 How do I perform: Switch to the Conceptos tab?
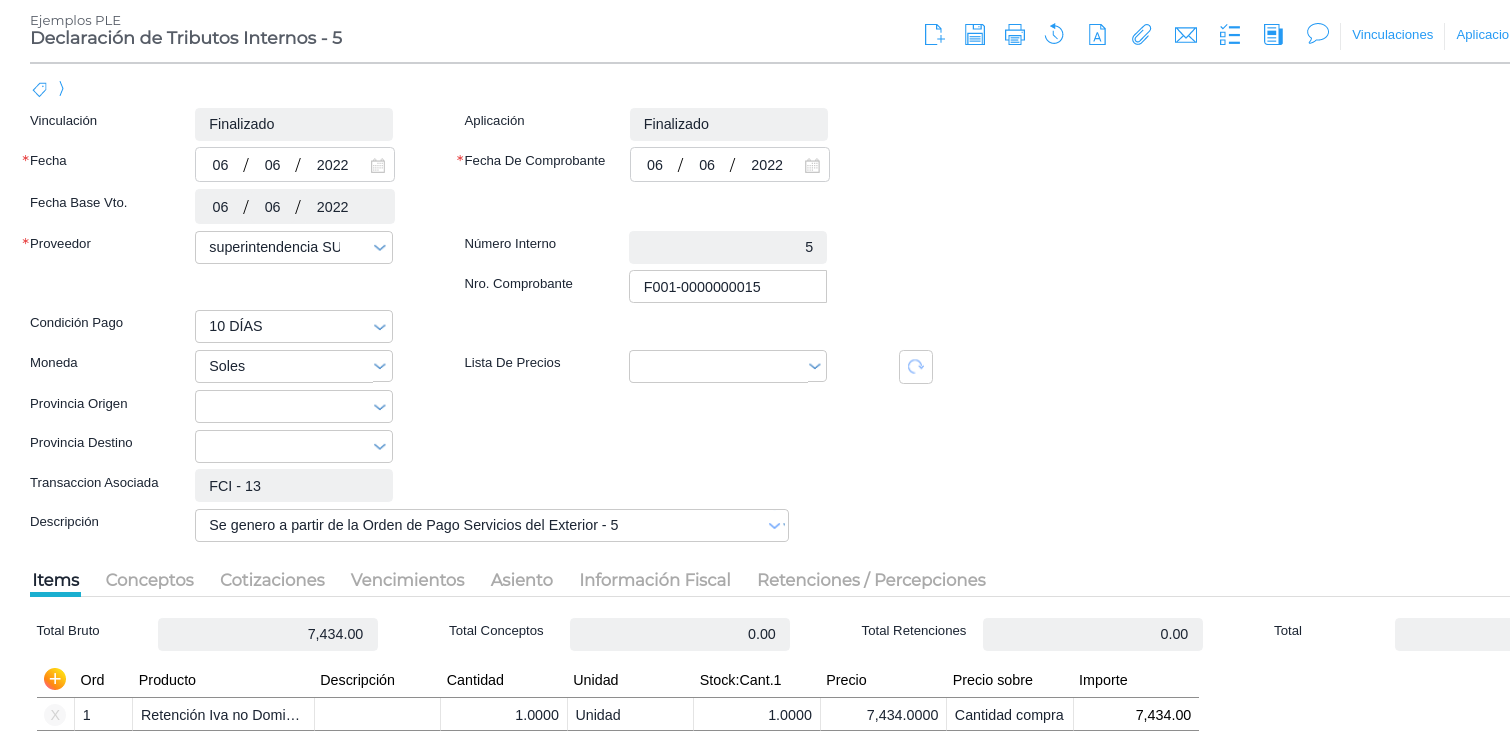tap(150, 580)
